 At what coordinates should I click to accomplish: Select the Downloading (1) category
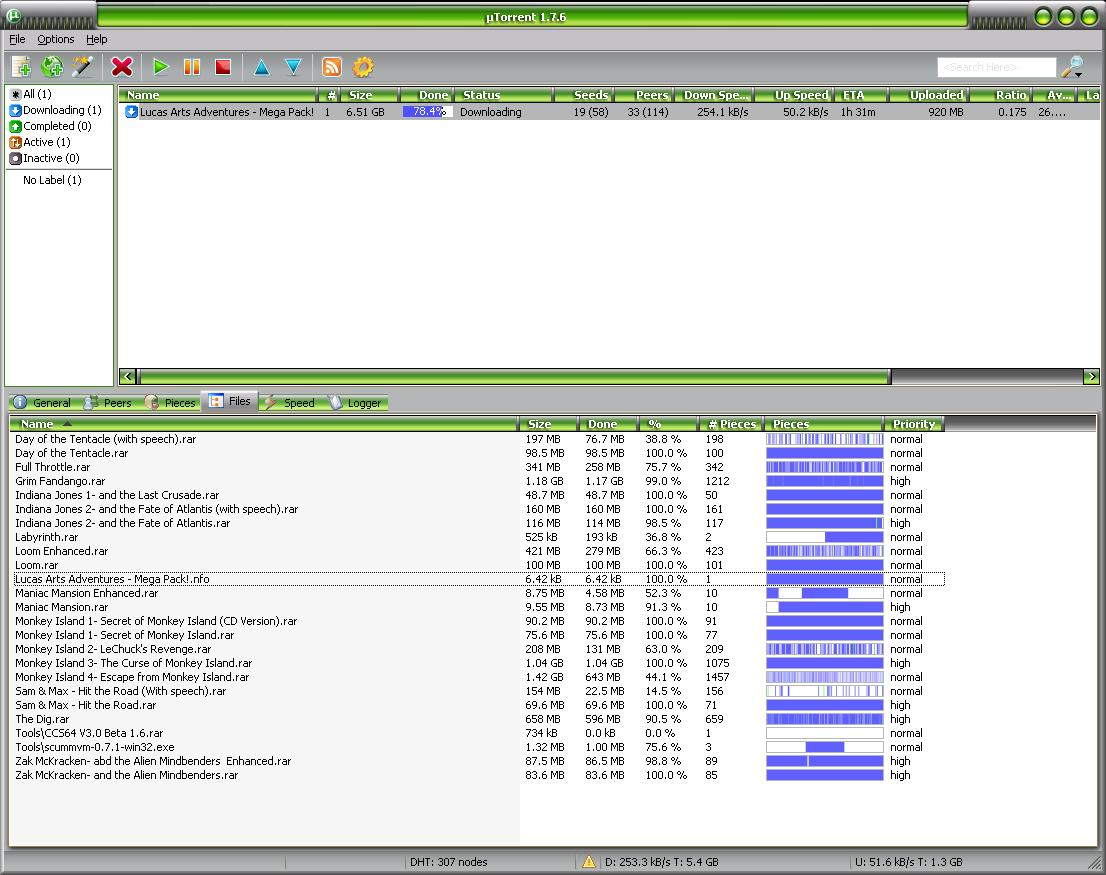point(62,110)
